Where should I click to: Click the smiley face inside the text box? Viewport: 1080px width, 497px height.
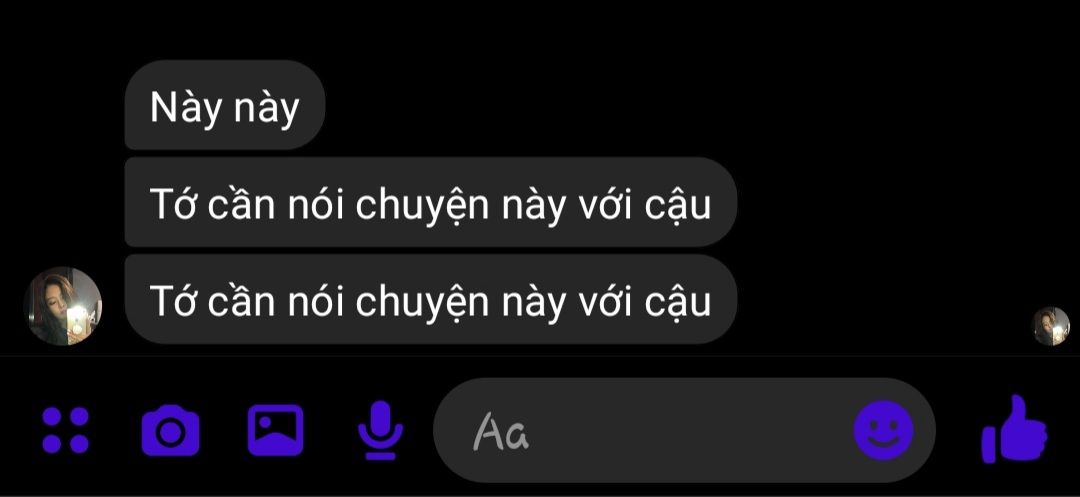coord(884,431)
